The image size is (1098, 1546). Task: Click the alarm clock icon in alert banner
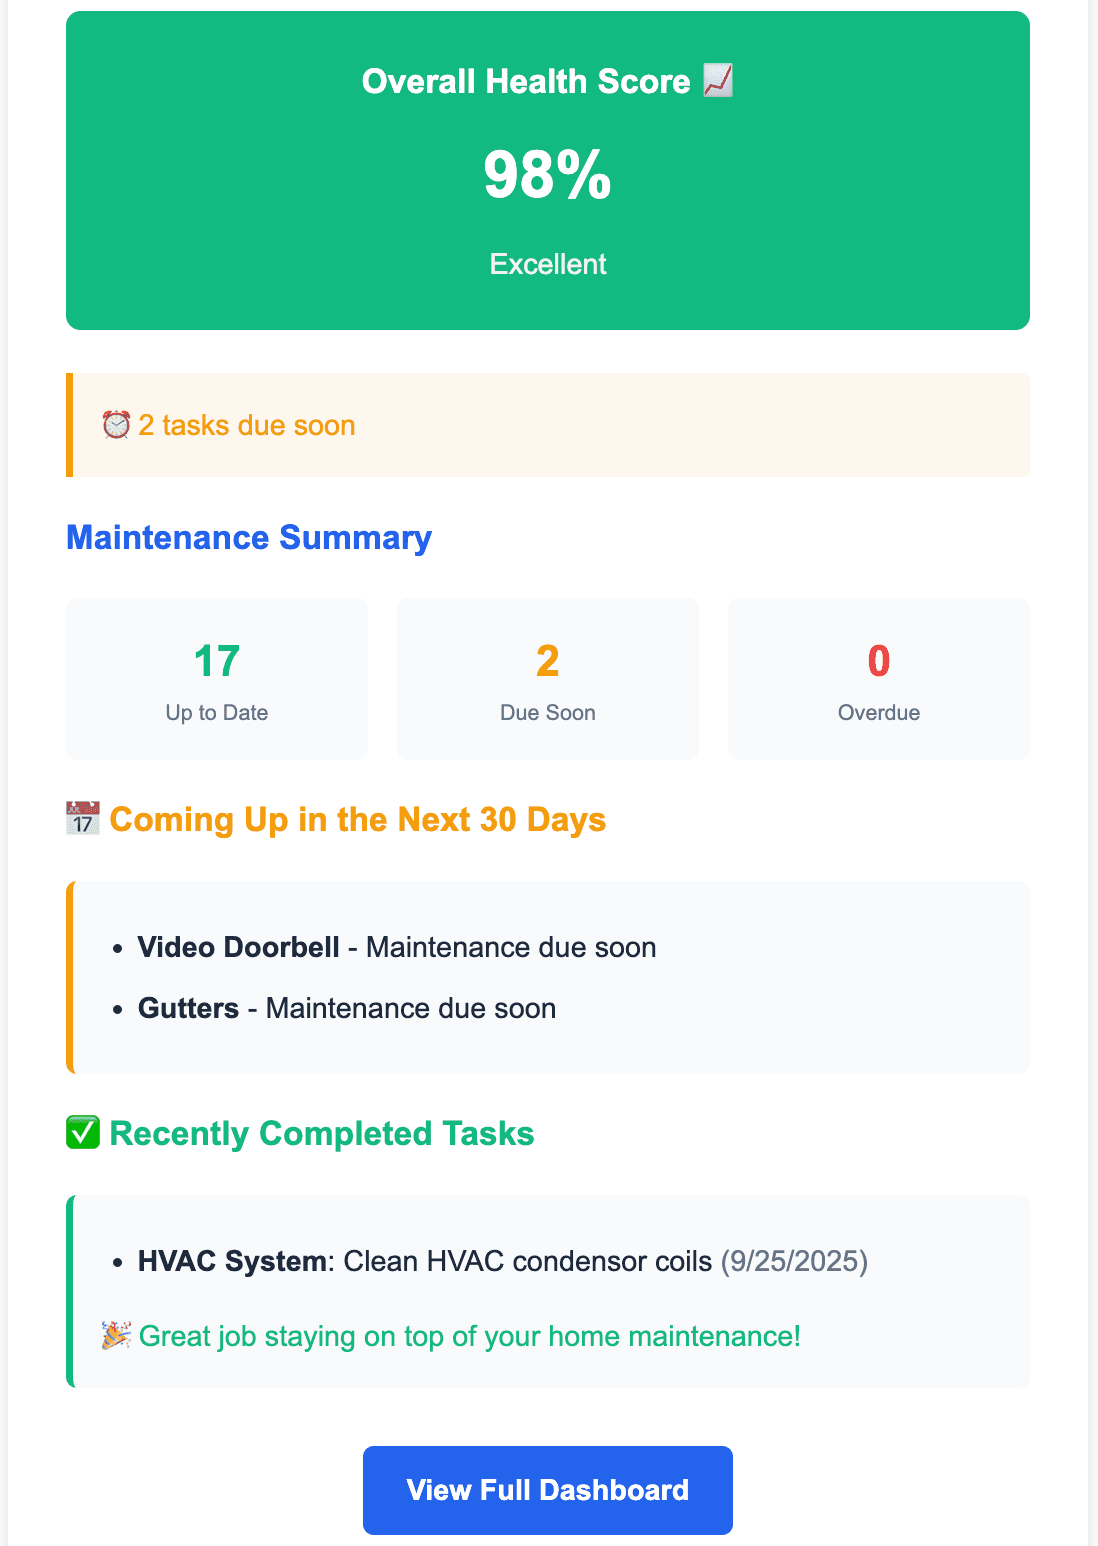click(x=116, y=425)
